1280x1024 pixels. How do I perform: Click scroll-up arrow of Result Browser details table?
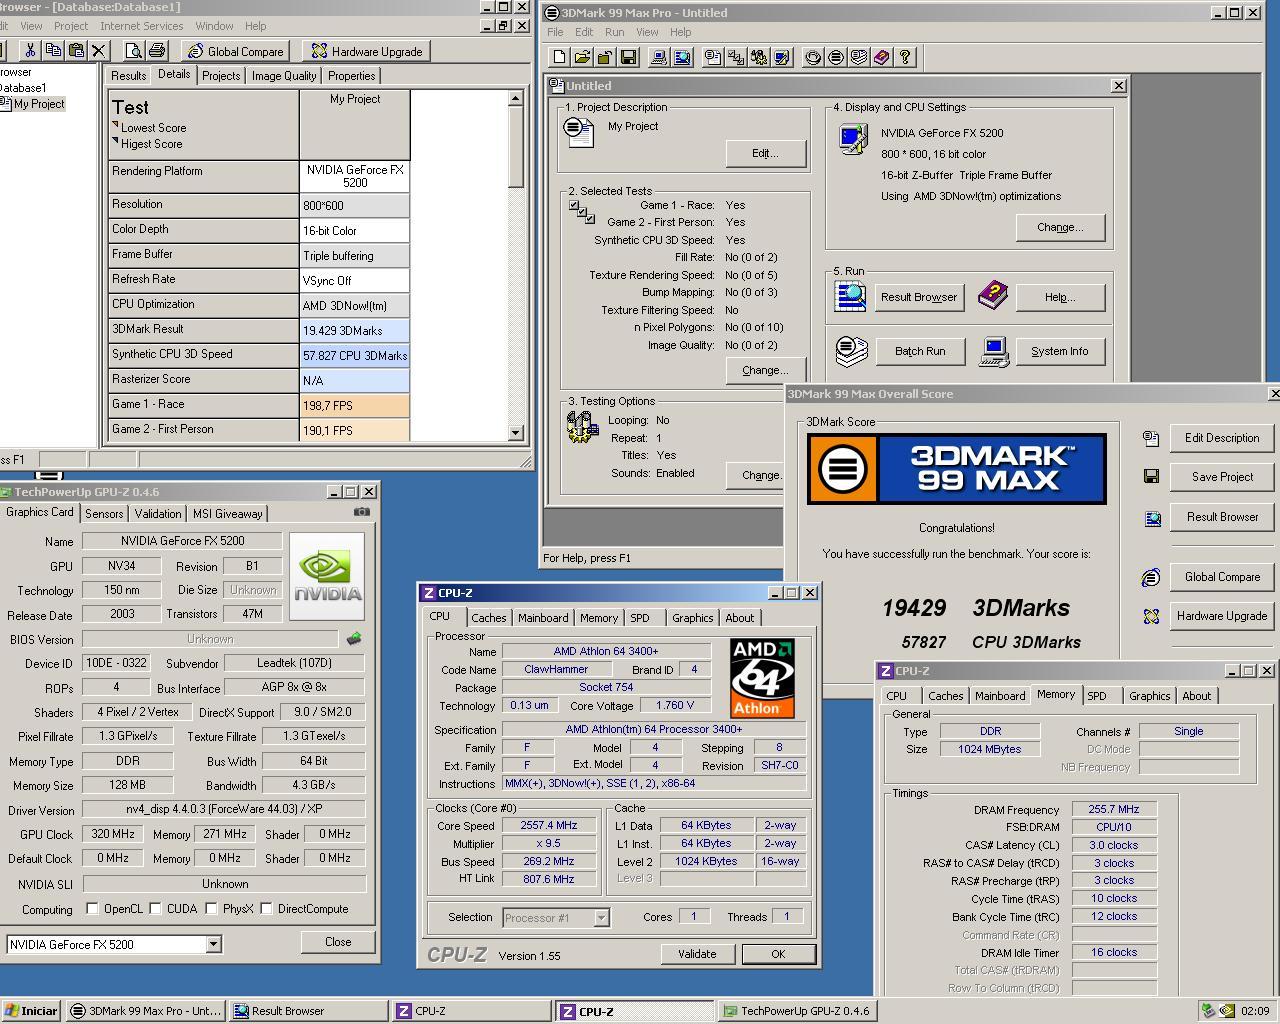(x=516, y=99)
